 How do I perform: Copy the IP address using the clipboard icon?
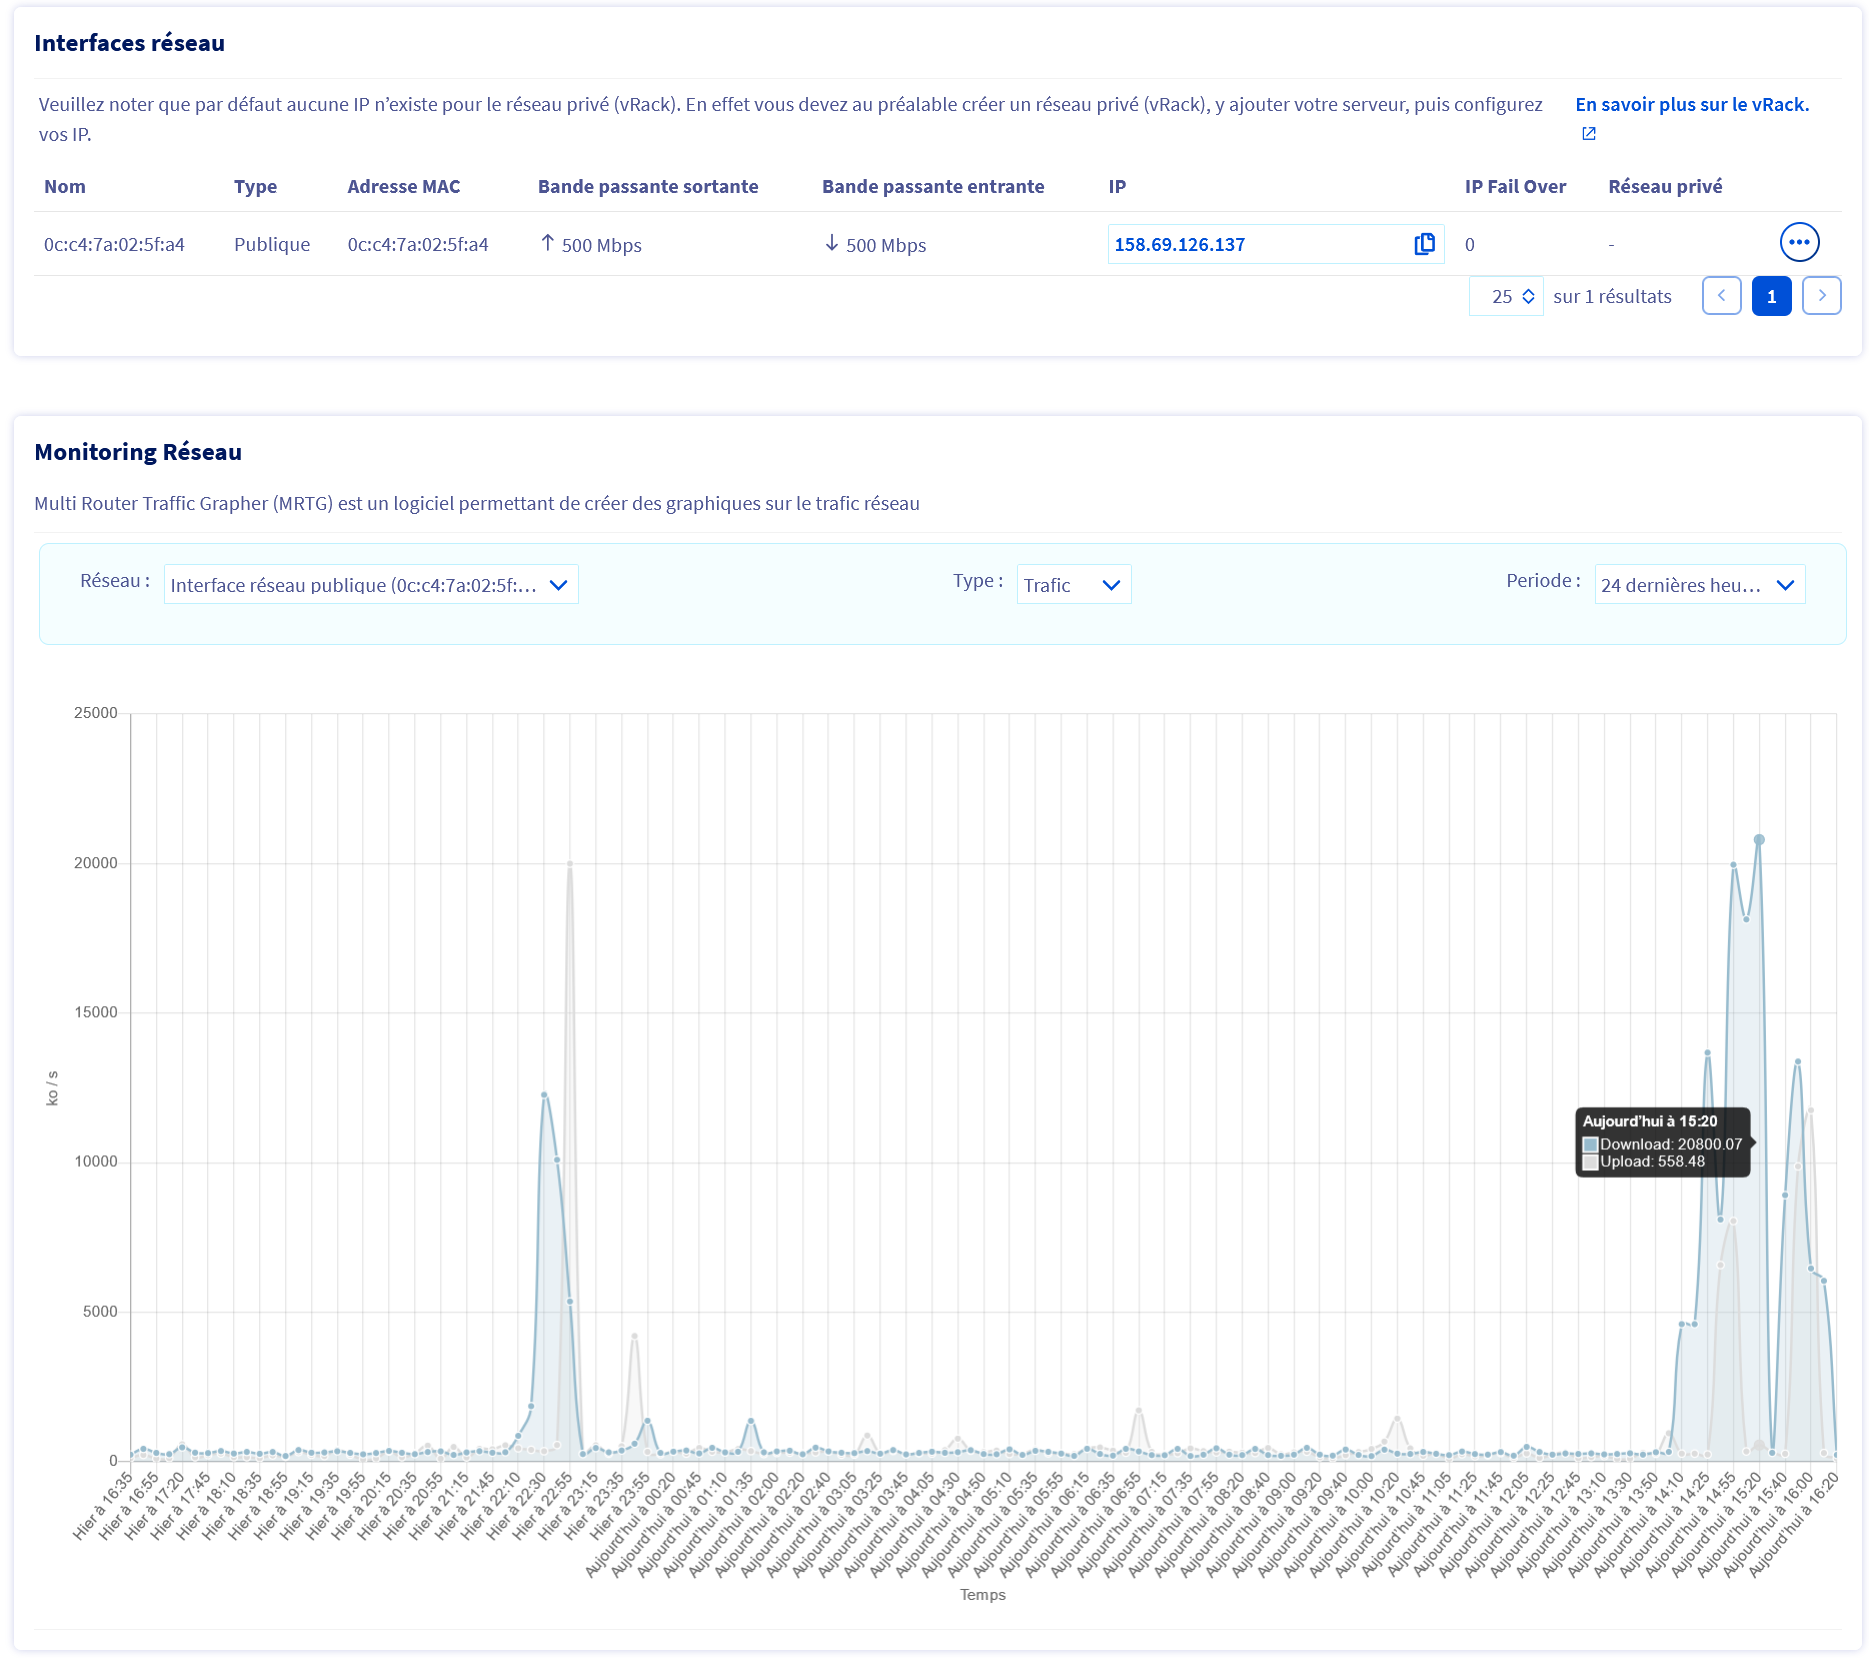1424,244
